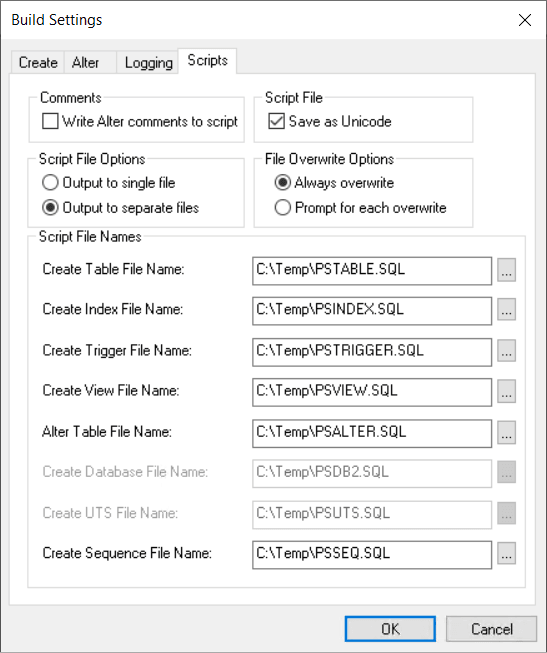The height and width of the screenshot is (653, 547).
Task: Browse for the Create Trigger file
Action: (507, 351)
